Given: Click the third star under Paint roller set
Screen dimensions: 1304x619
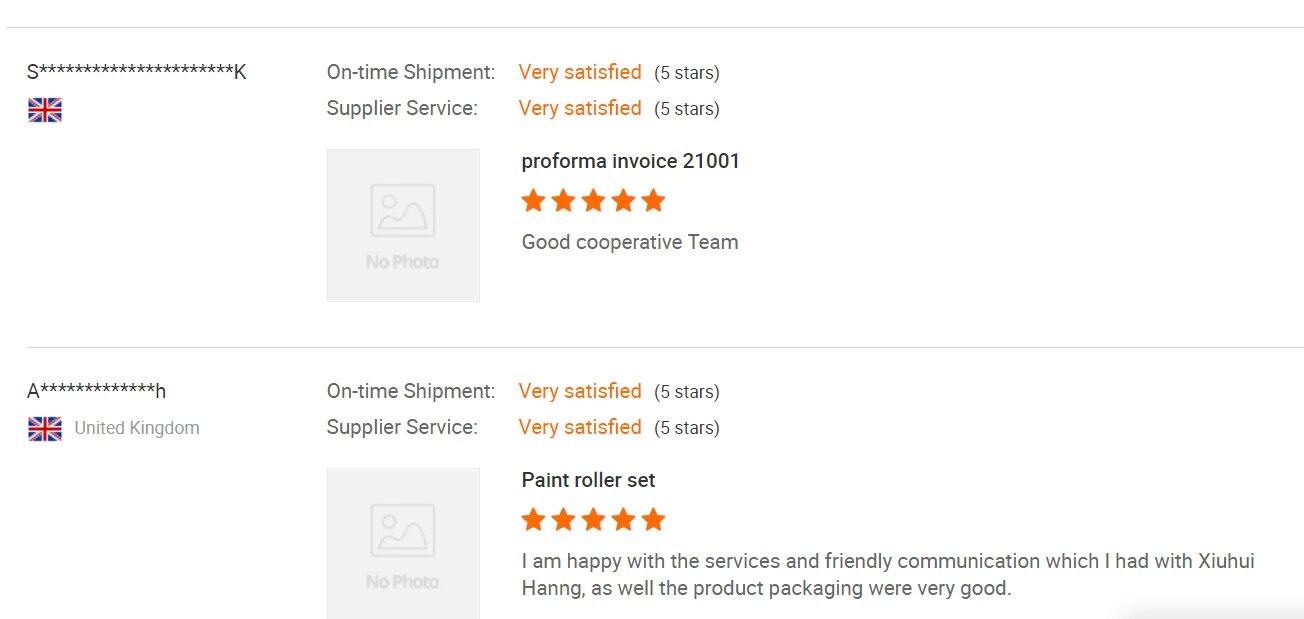Looking at the screenshot, I should coord(594,520).
